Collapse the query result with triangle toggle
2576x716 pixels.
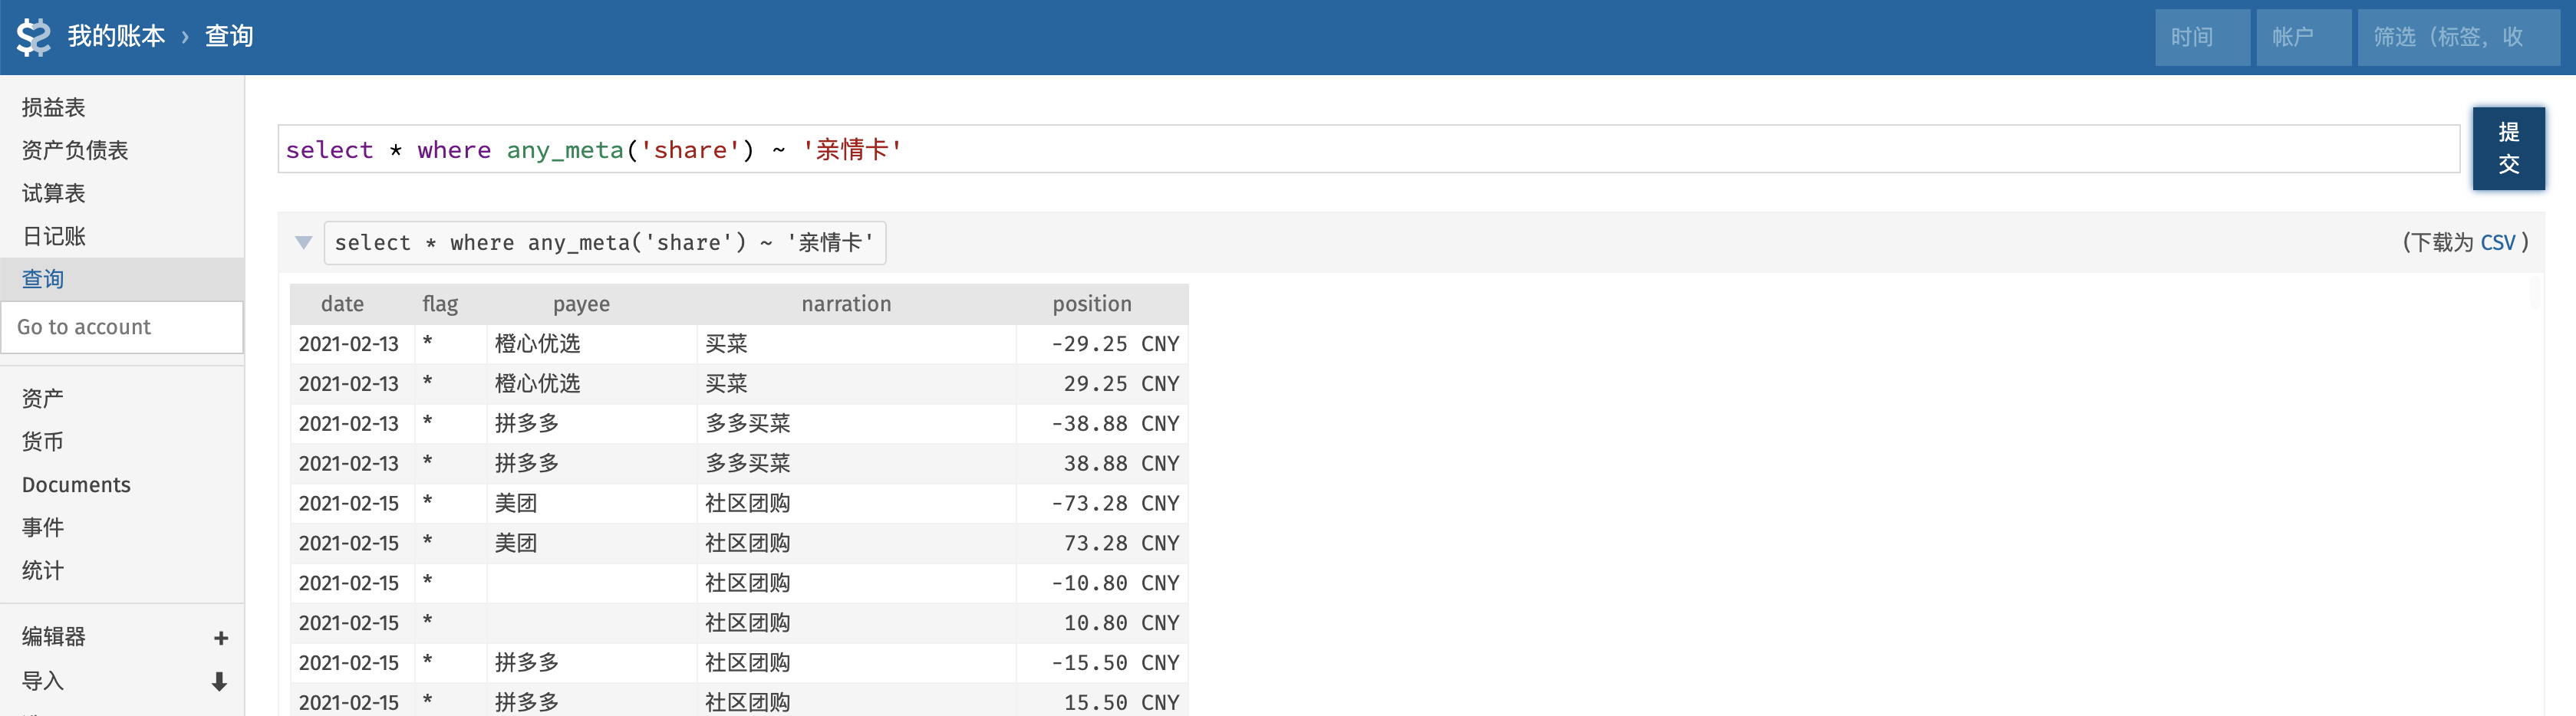[x=304, y=243]
